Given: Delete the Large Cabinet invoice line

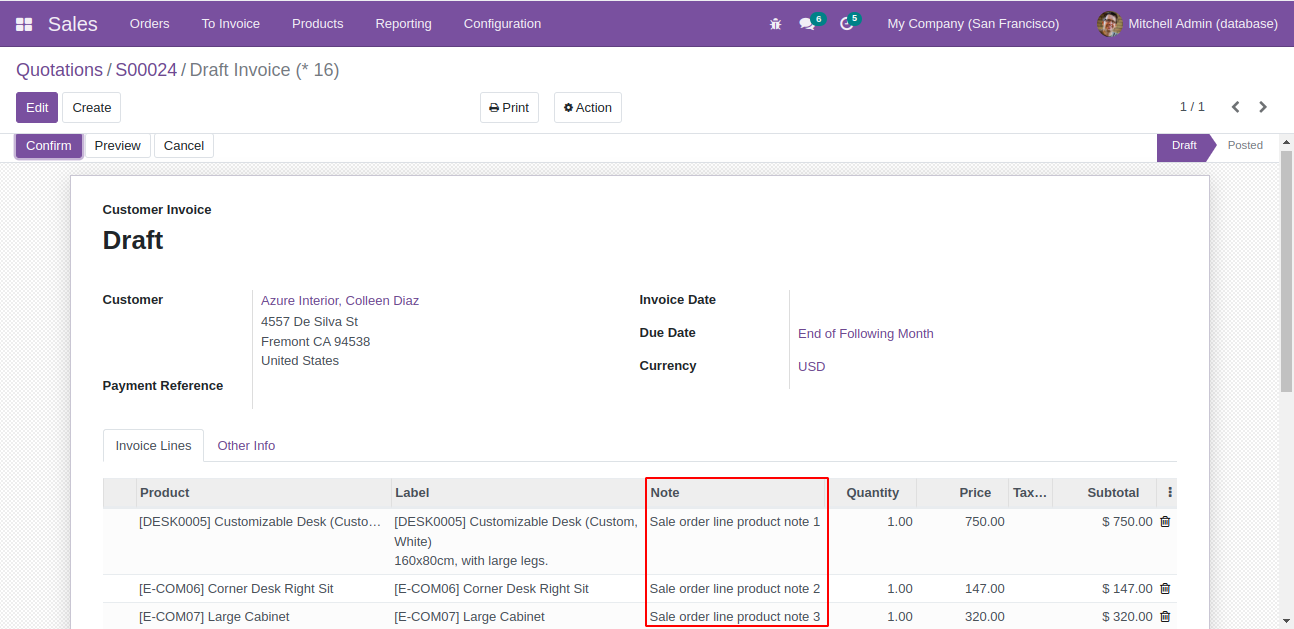Looking at the screenshot, I should click(1165, 617).
